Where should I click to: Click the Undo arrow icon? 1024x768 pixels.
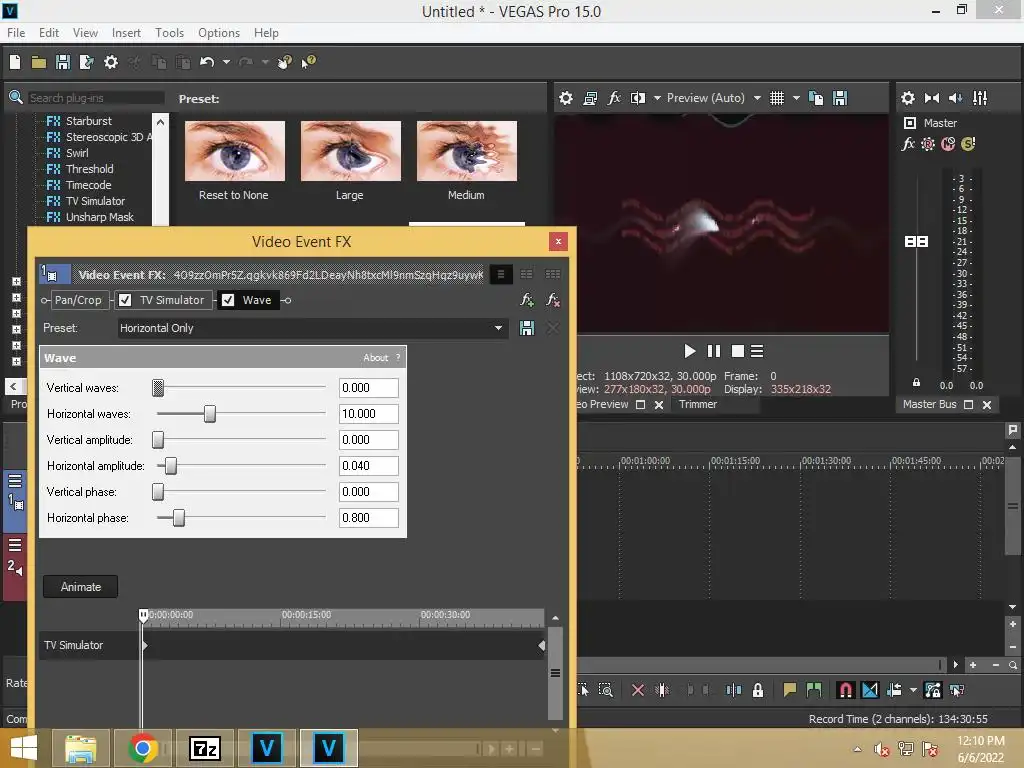click(207, 62)
